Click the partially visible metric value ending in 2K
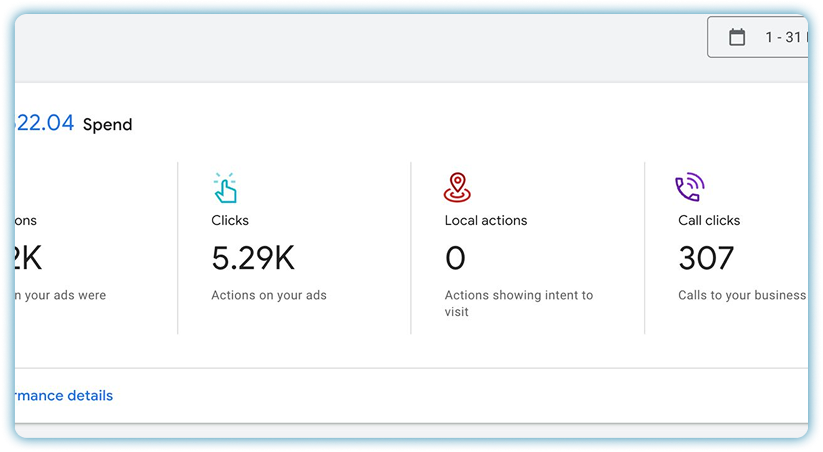This screenshot has width=823, height=452. tap(28, 258)
